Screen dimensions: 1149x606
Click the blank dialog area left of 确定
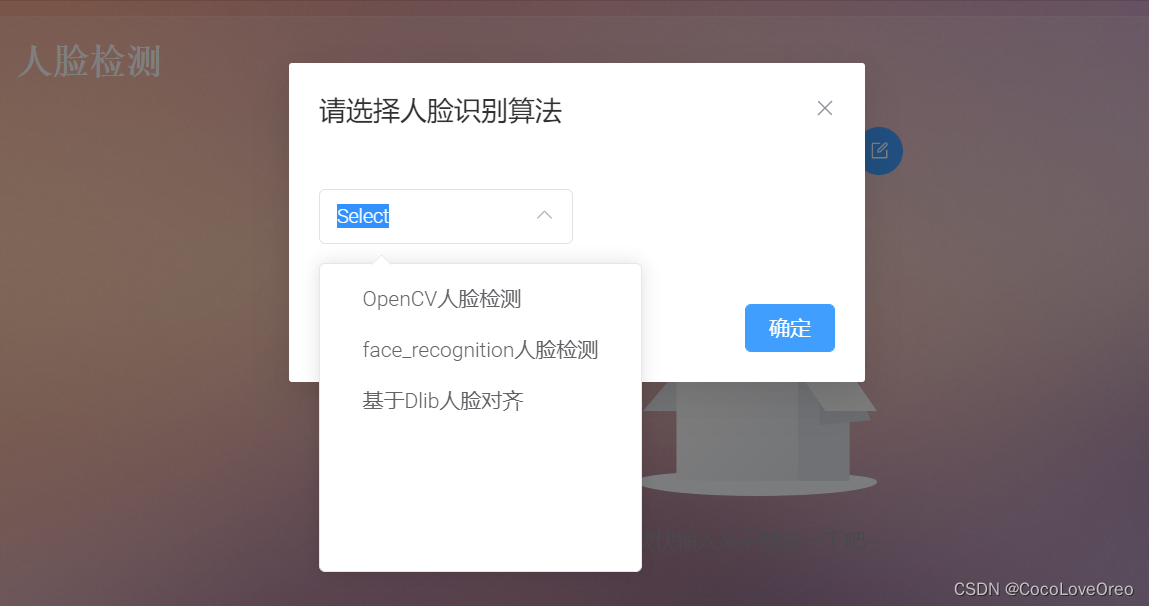692,328
